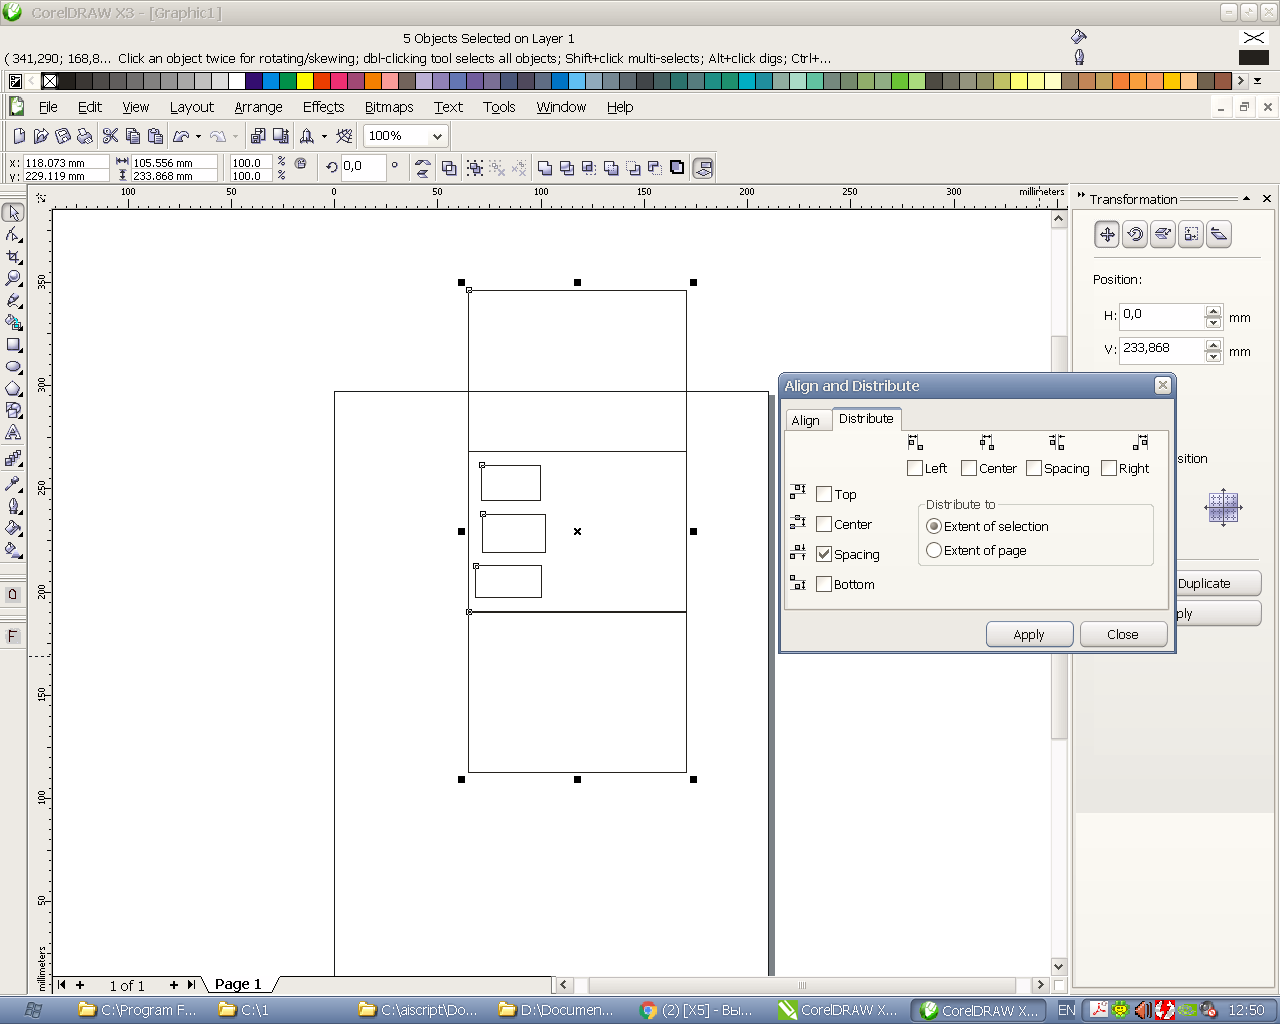This screenshot has width=1280, height=1024.
Task: Click the Open file icon
Action: [x=41, y=136]
